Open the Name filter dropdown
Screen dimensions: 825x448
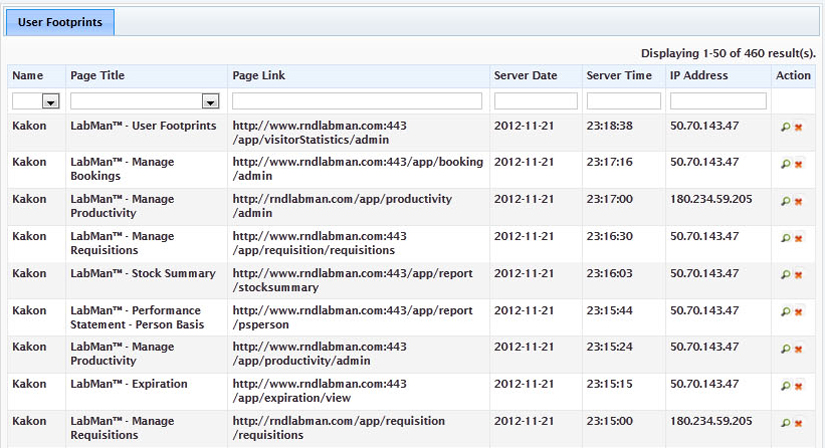tap(50, 101)
